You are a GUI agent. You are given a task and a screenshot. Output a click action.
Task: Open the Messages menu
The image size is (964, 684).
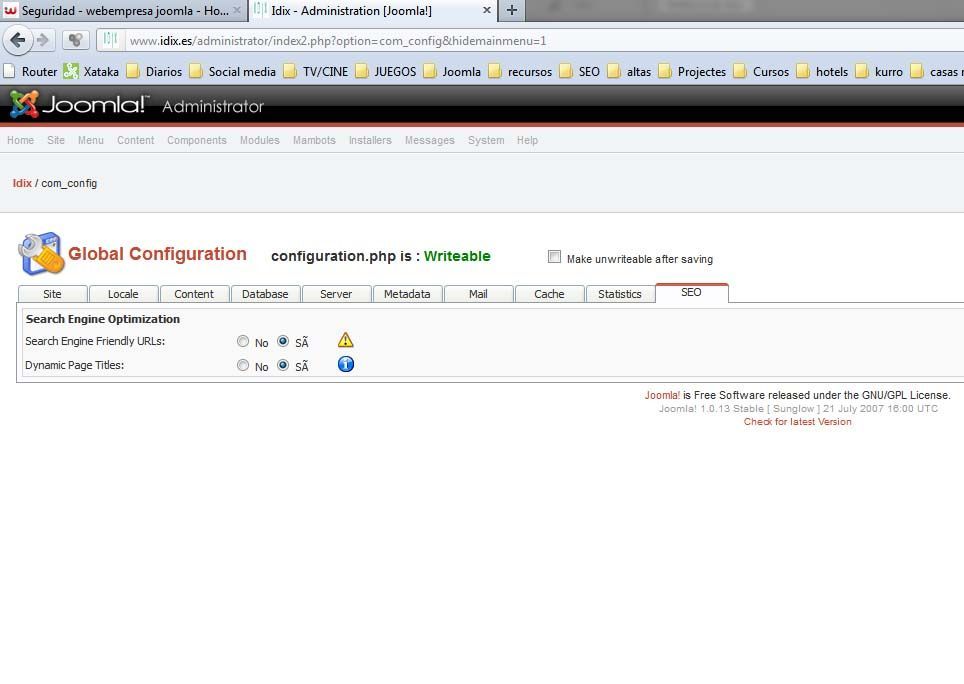(430, 140)
